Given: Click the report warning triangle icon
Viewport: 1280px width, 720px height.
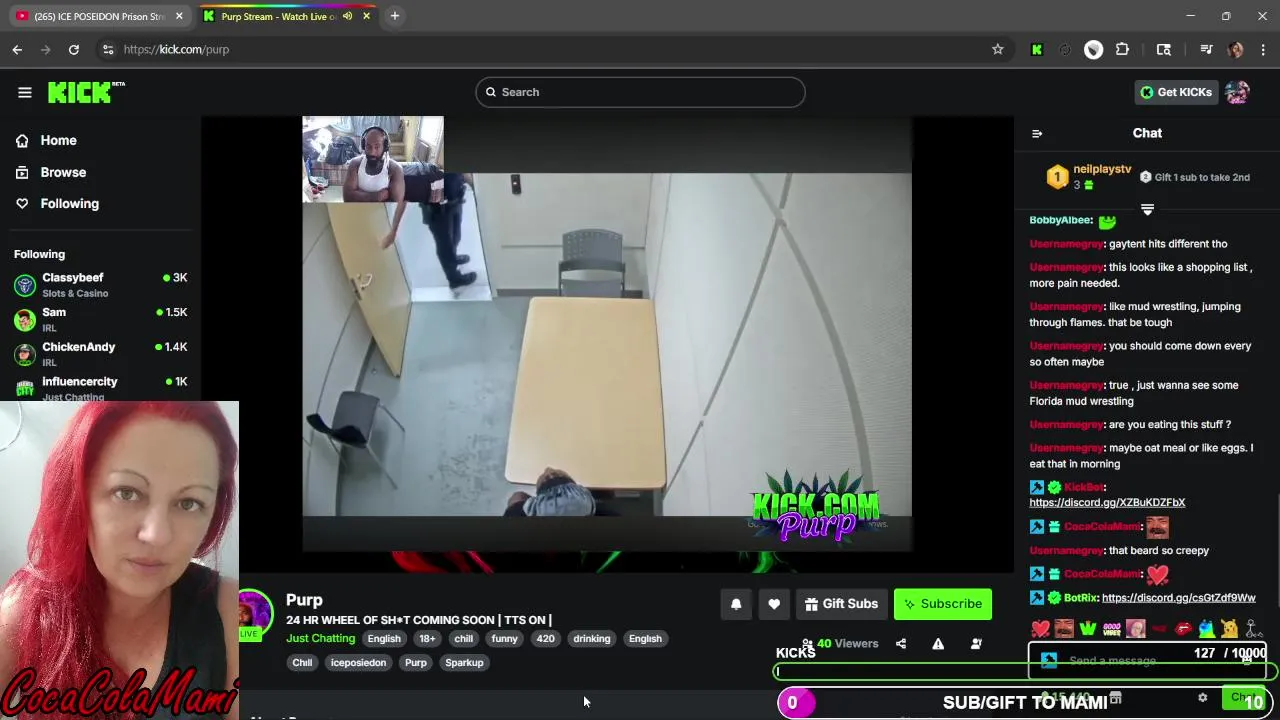Looking at the screenshot, I should pos(938,644).
